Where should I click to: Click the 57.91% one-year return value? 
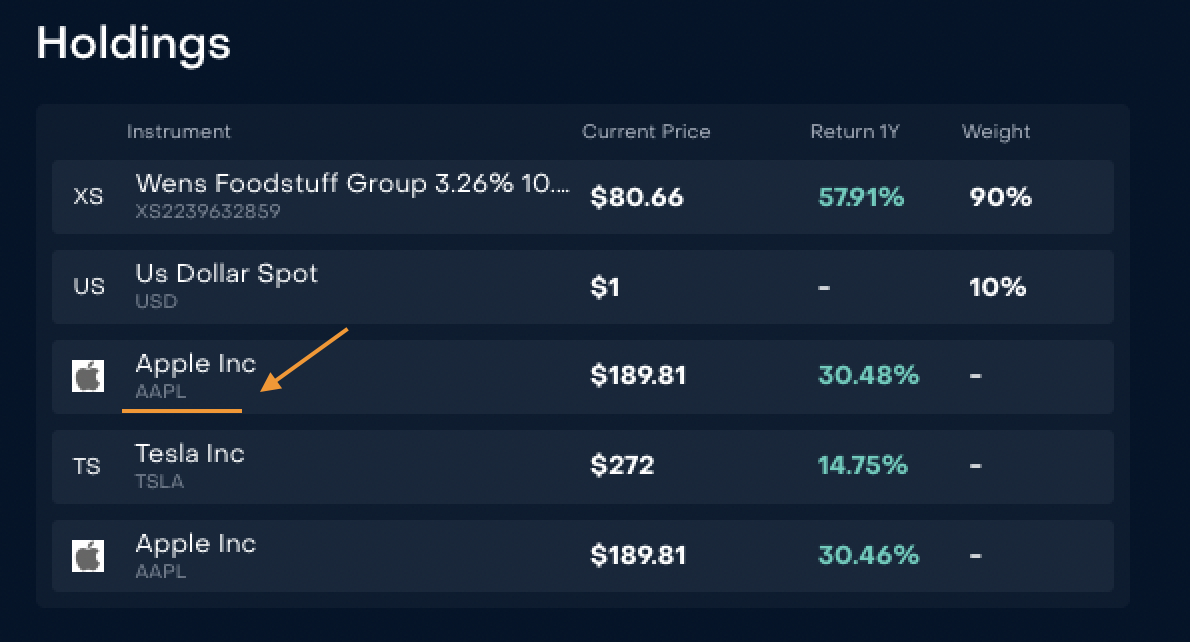click(860, 198)
